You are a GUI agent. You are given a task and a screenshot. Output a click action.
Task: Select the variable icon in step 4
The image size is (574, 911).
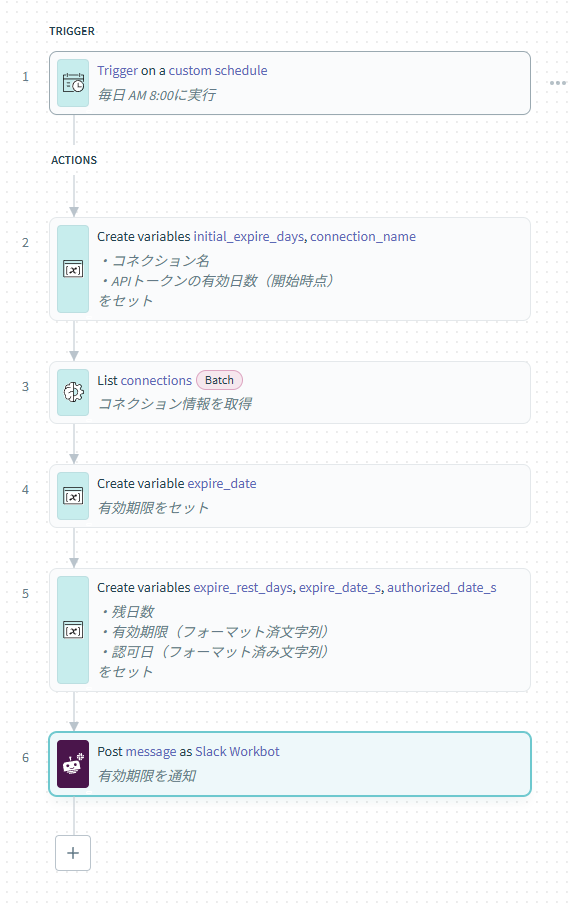pos(73,496)
